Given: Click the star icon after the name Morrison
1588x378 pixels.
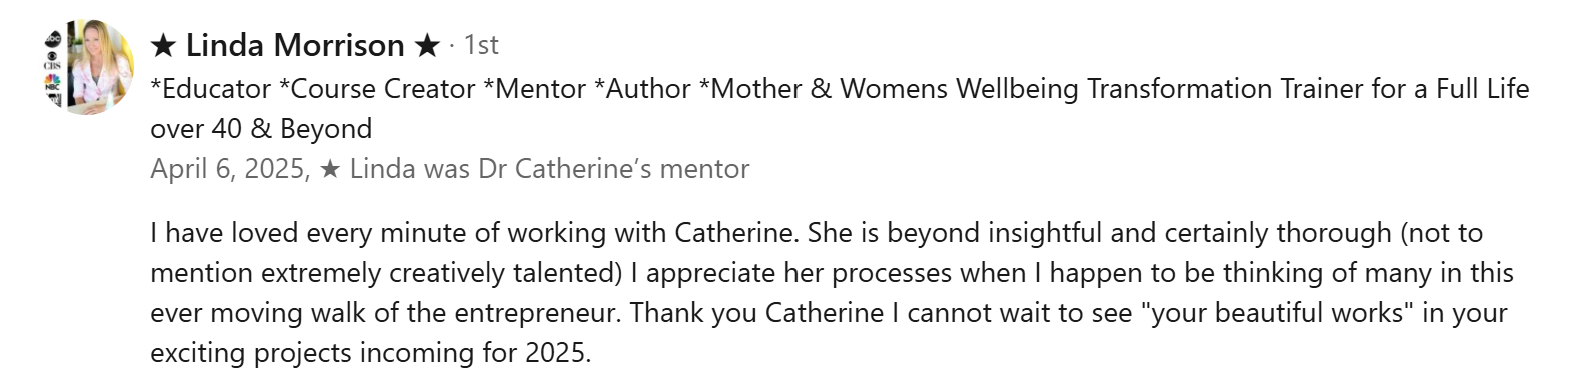Looking at the screenshot, I should click(x=427, y=45).
